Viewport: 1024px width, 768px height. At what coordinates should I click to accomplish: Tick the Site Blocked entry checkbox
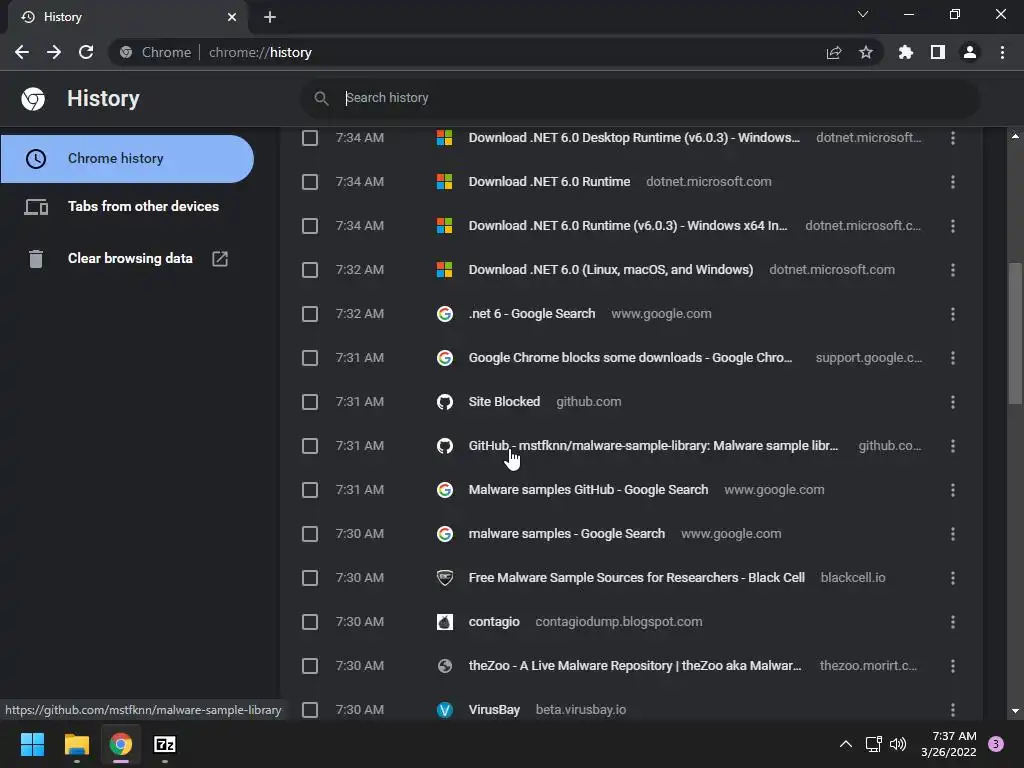[310, 402]
